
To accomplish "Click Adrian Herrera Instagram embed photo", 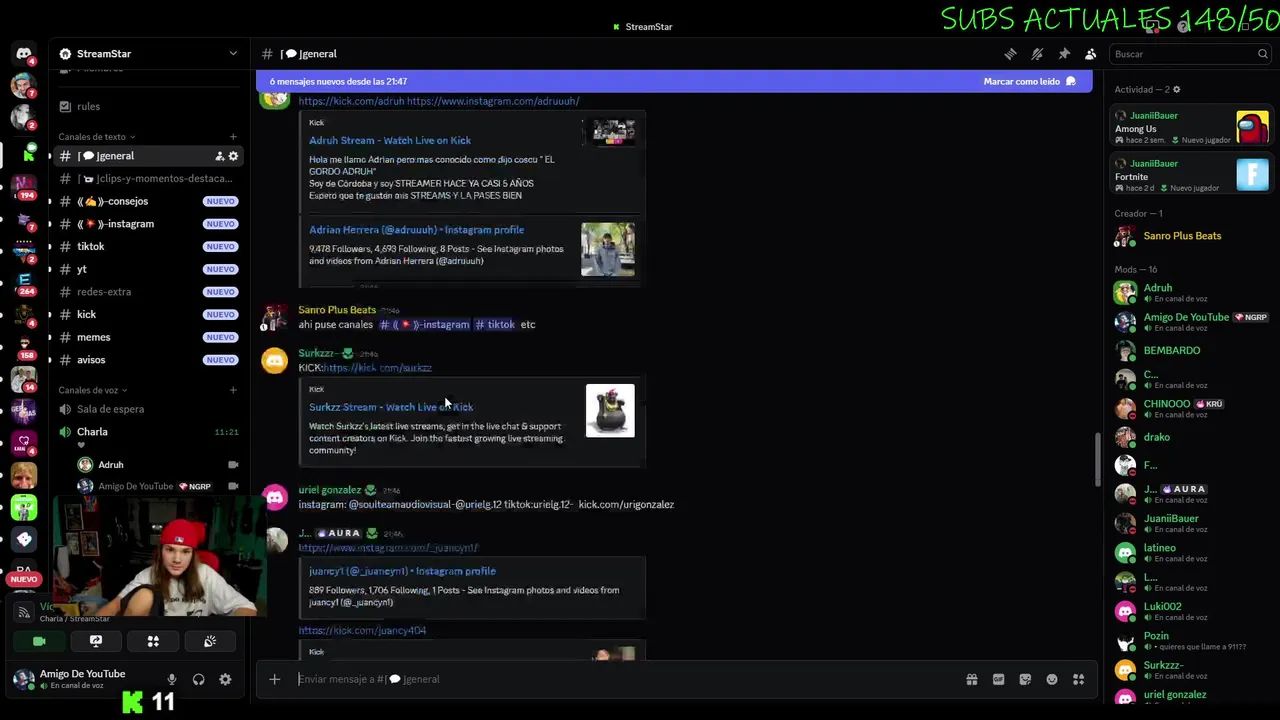I will click(x=608, y=249).
